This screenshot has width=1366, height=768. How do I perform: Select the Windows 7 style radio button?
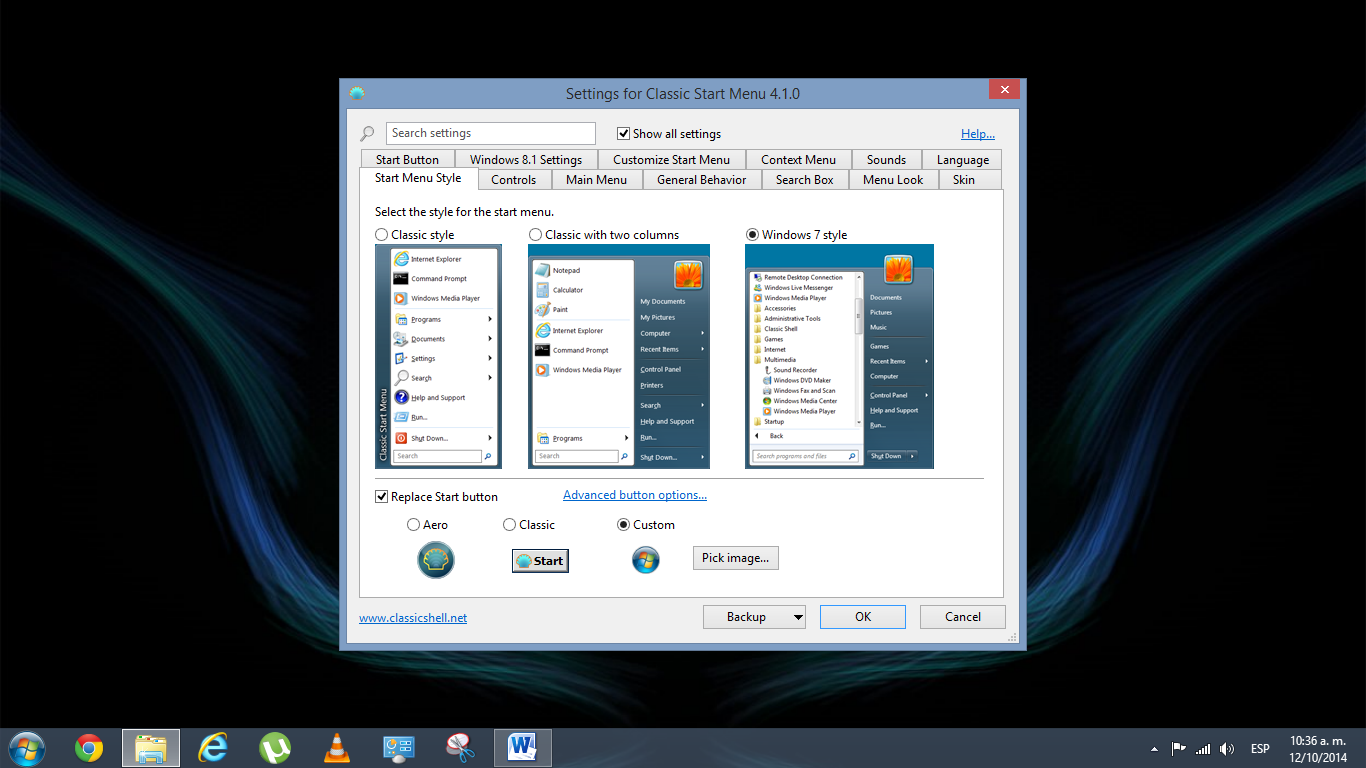[x=752, y=234]
